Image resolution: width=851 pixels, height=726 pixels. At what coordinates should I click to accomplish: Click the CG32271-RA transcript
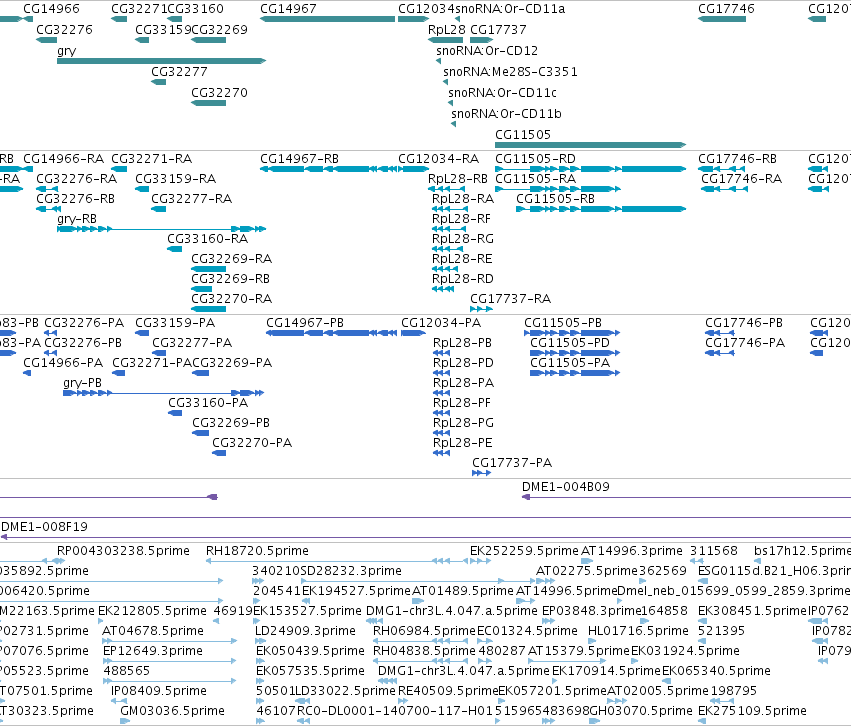119,169
